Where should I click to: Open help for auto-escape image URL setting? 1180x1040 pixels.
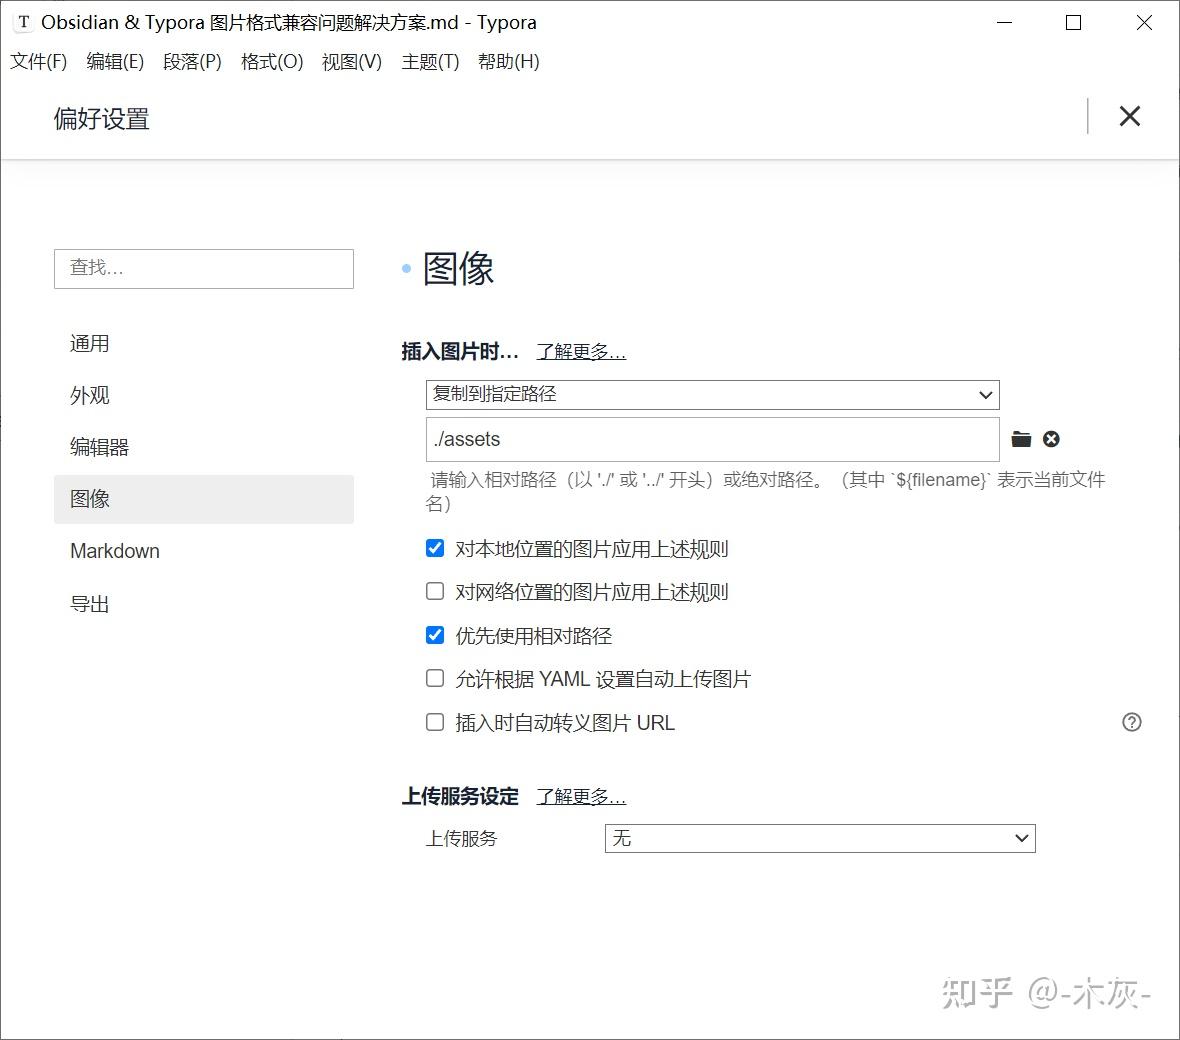point(1131,722)
